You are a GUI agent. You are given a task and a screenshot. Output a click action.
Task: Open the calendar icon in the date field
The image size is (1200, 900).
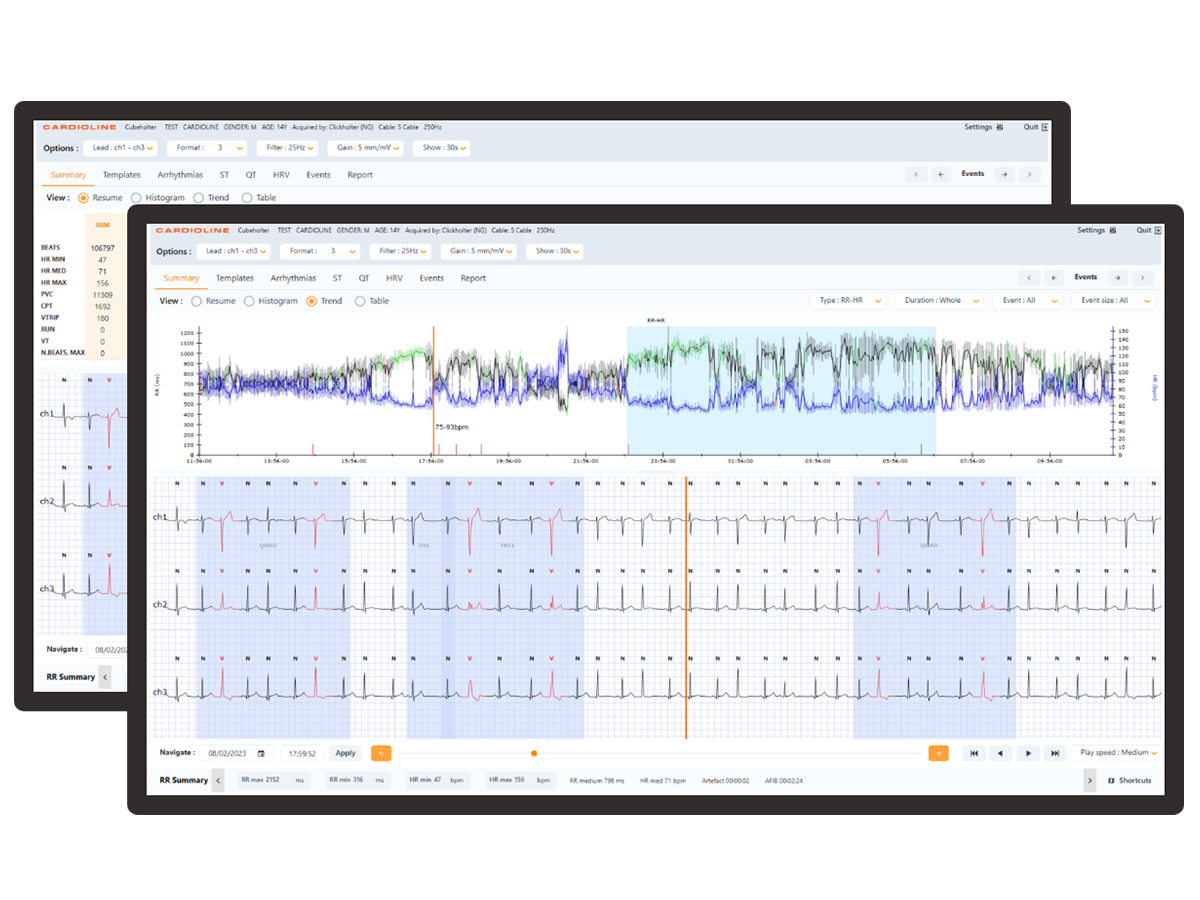pyautogui.click(x=261, y=754)
